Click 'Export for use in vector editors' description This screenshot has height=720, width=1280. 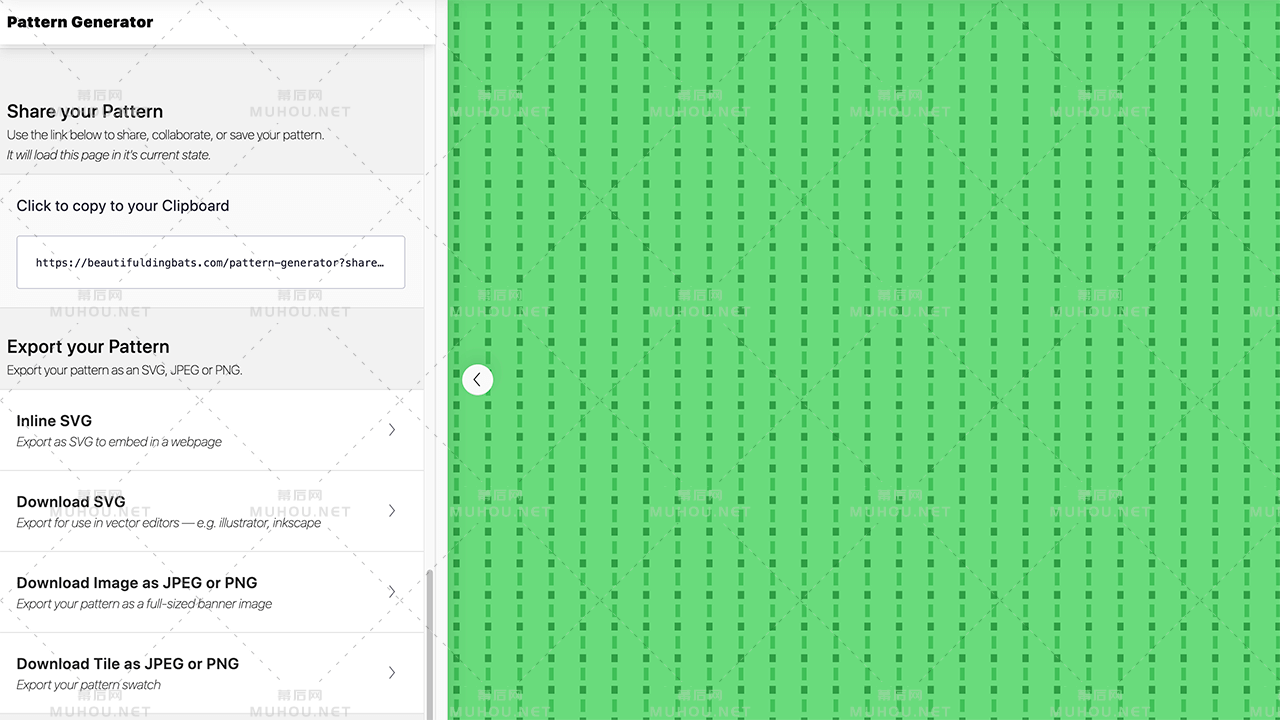(168, 523)
